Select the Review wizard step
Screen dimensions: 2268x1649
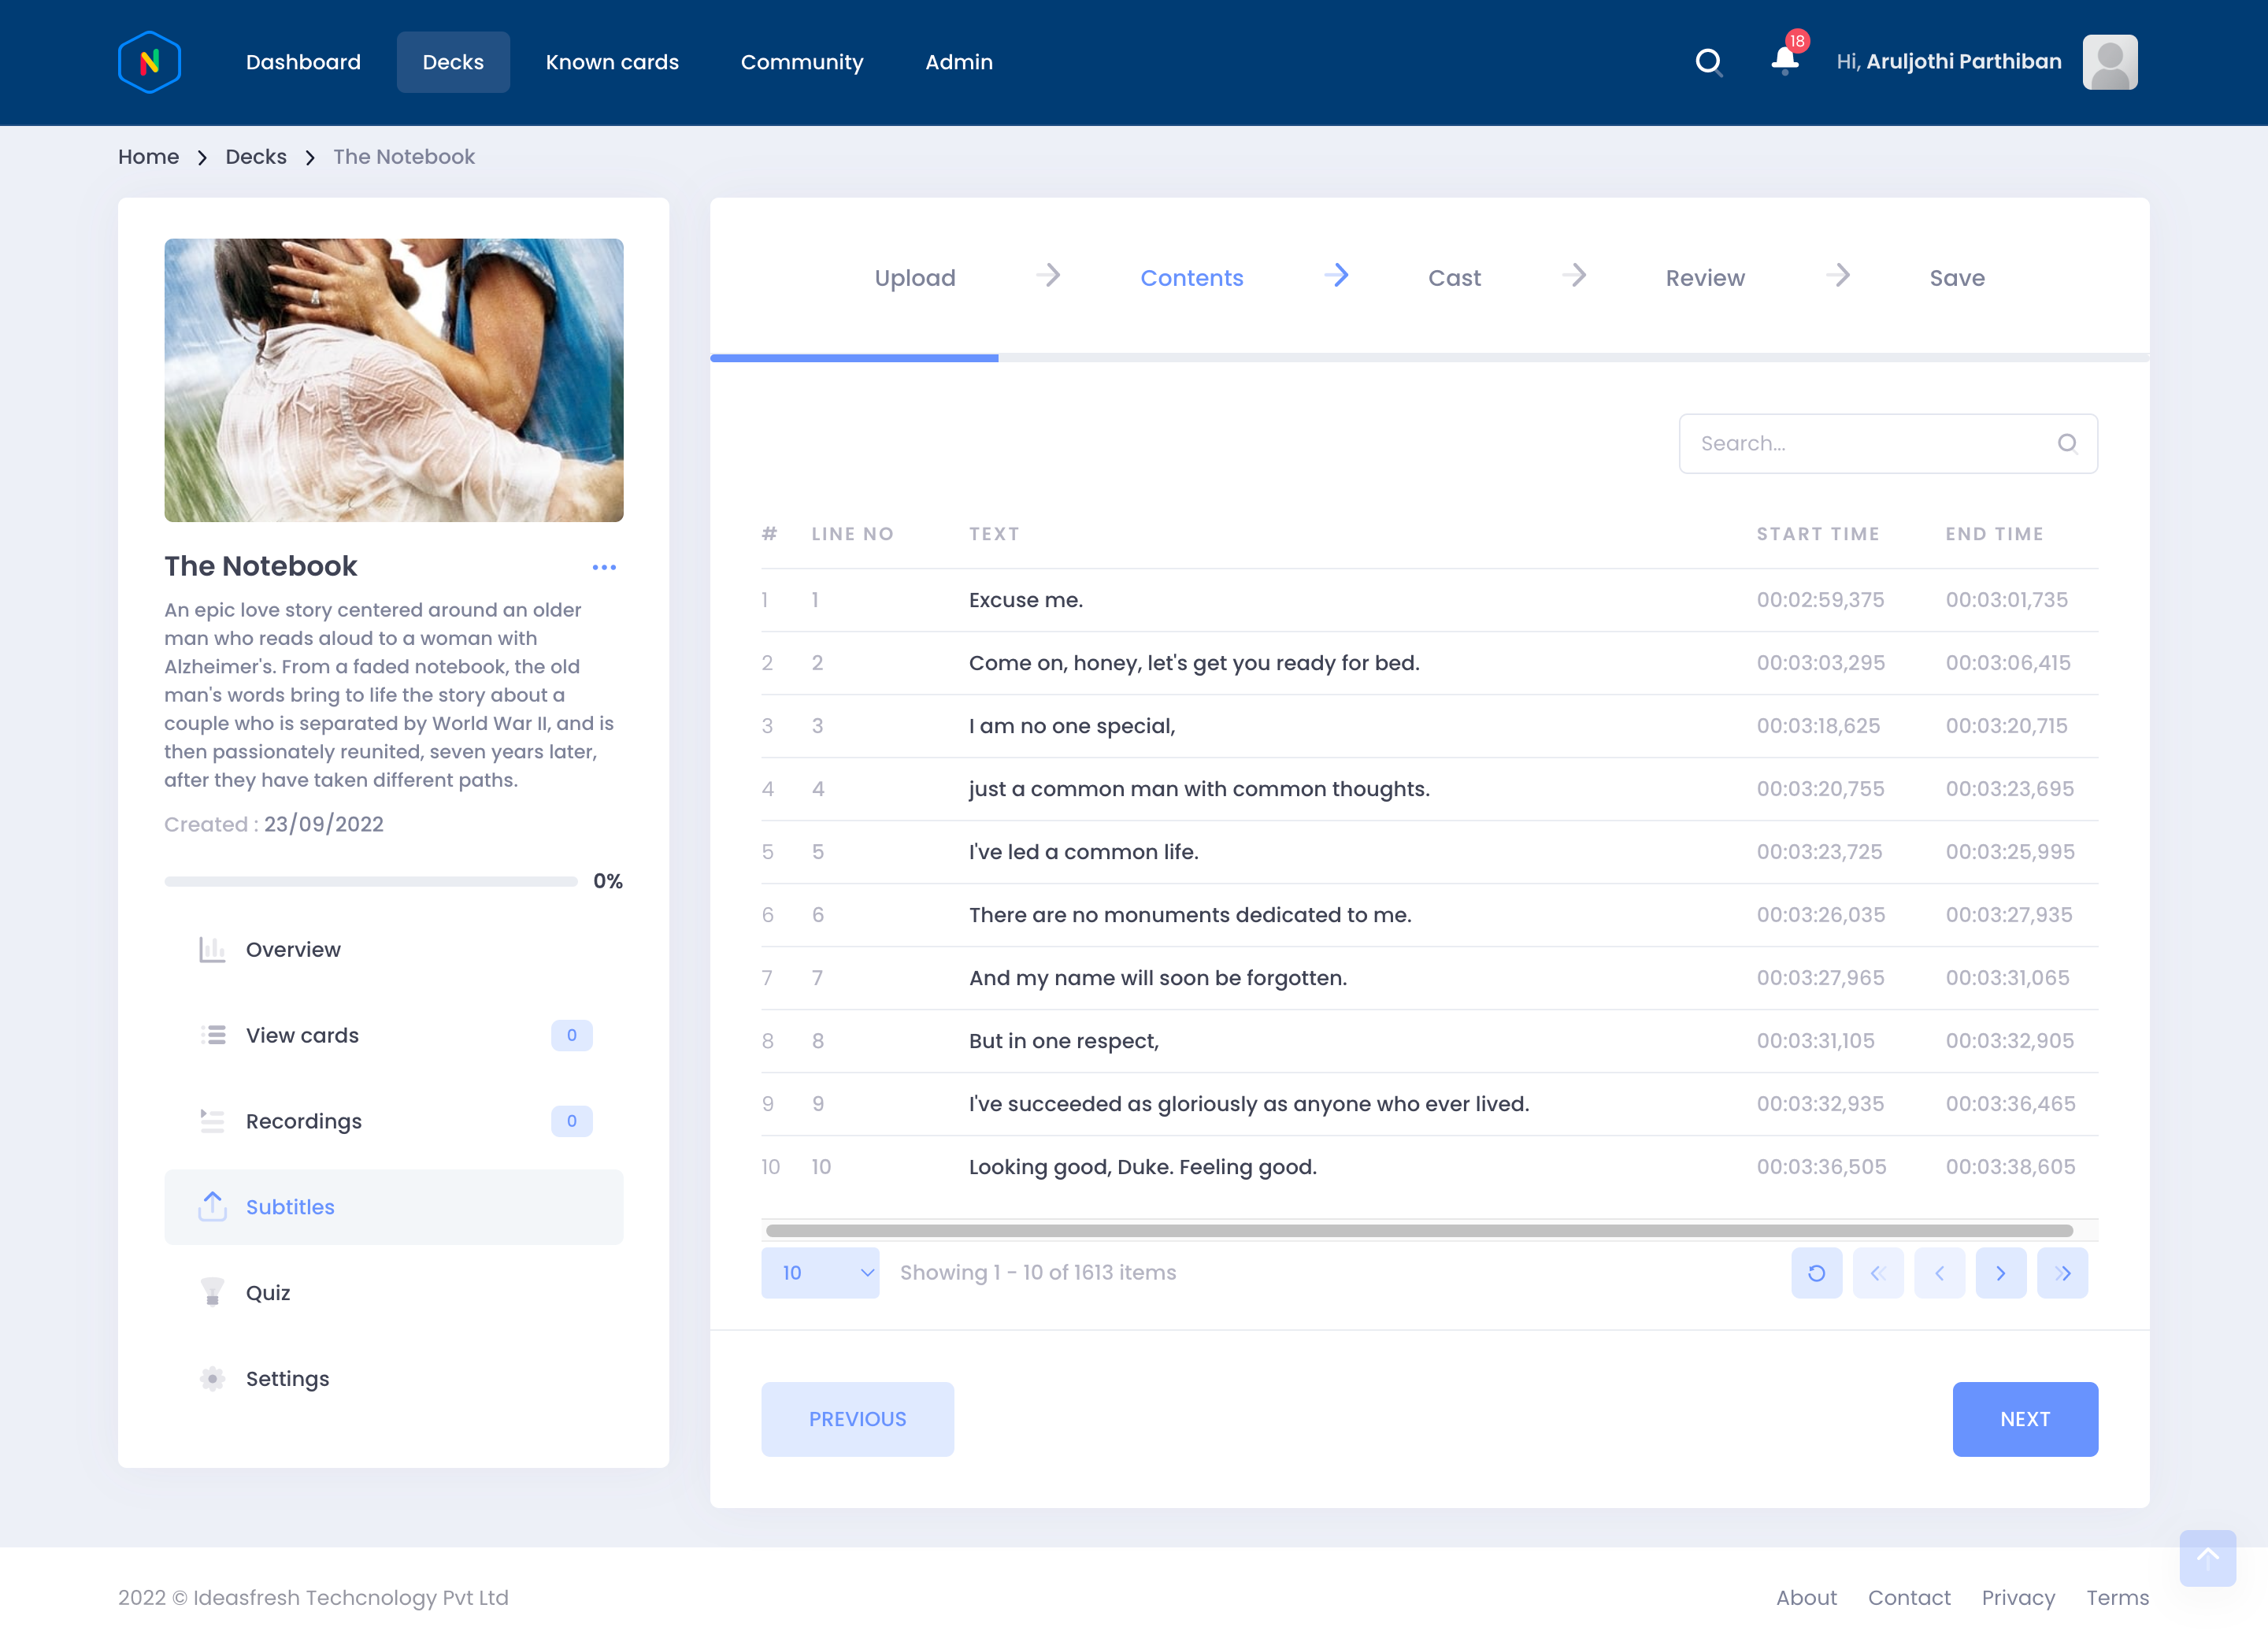coord(1705,278)
